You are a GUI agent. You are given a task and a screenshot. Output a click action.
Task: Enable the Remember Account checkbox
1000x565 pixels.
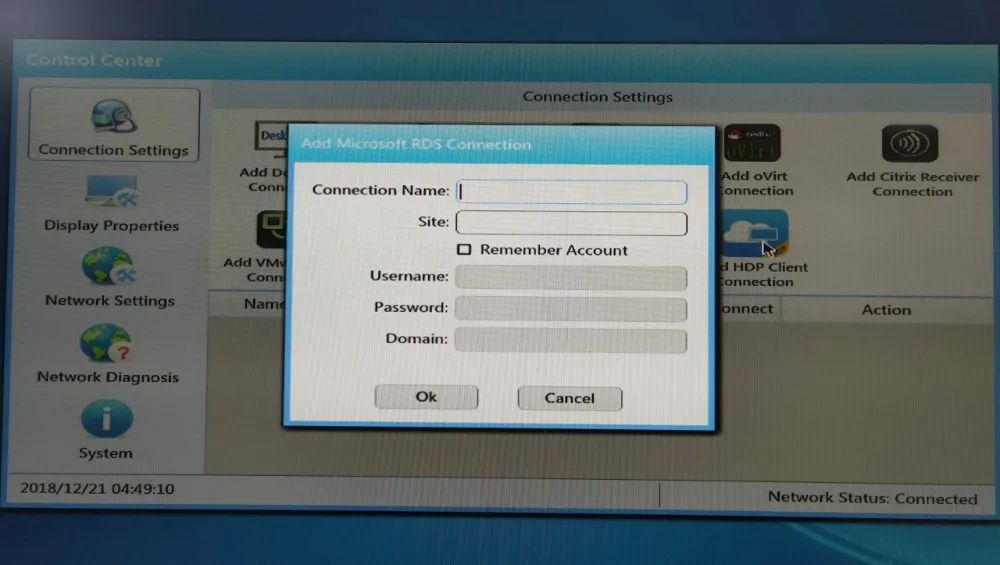[x=464, y=249]
